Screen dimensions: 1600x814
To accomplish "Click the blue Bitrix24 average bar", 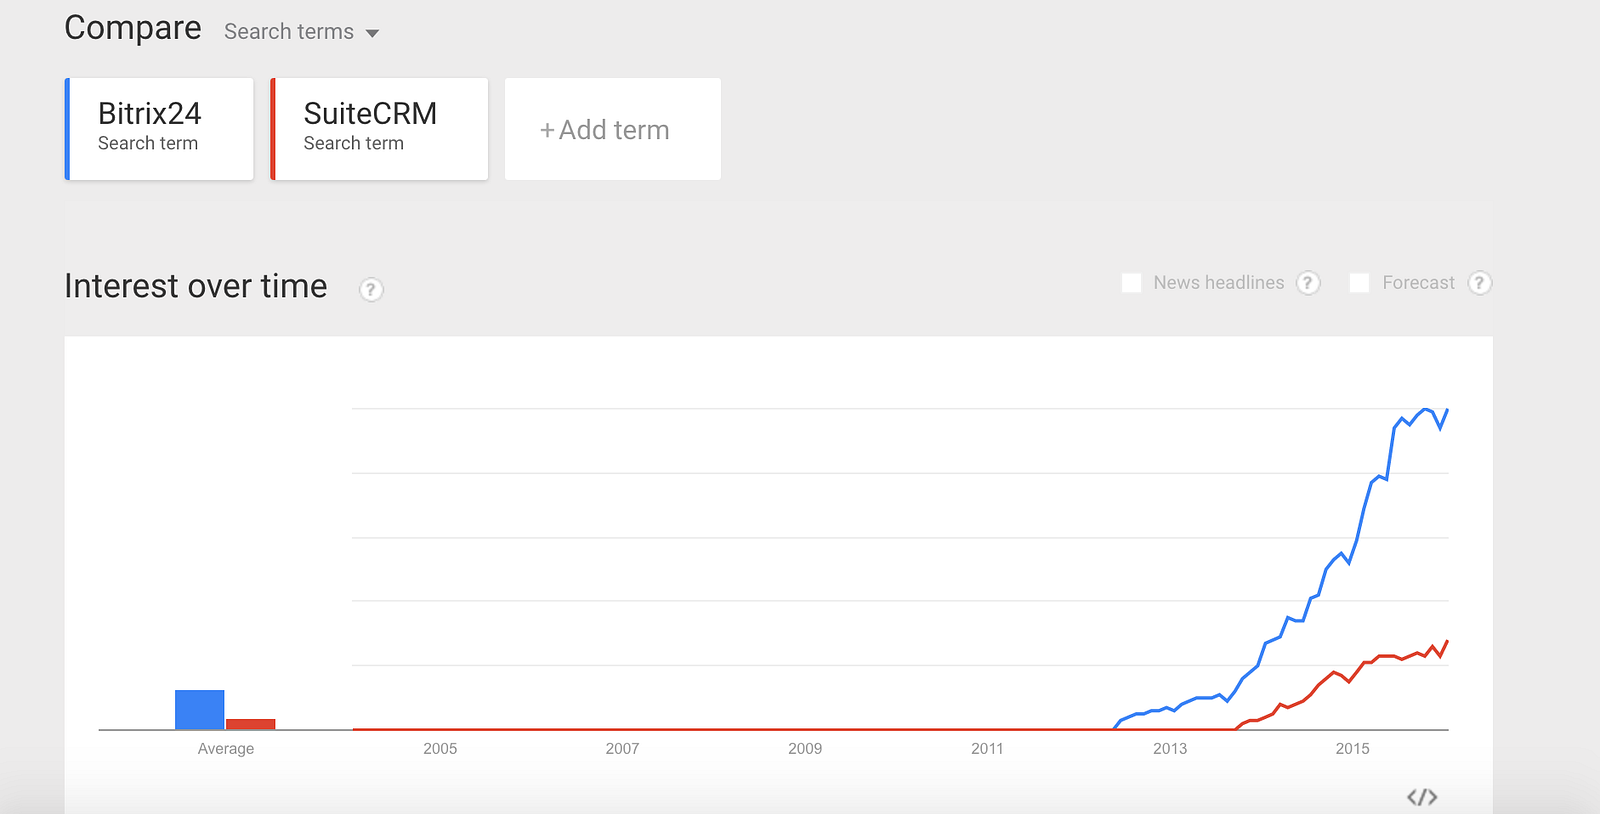I will [199, 710].
